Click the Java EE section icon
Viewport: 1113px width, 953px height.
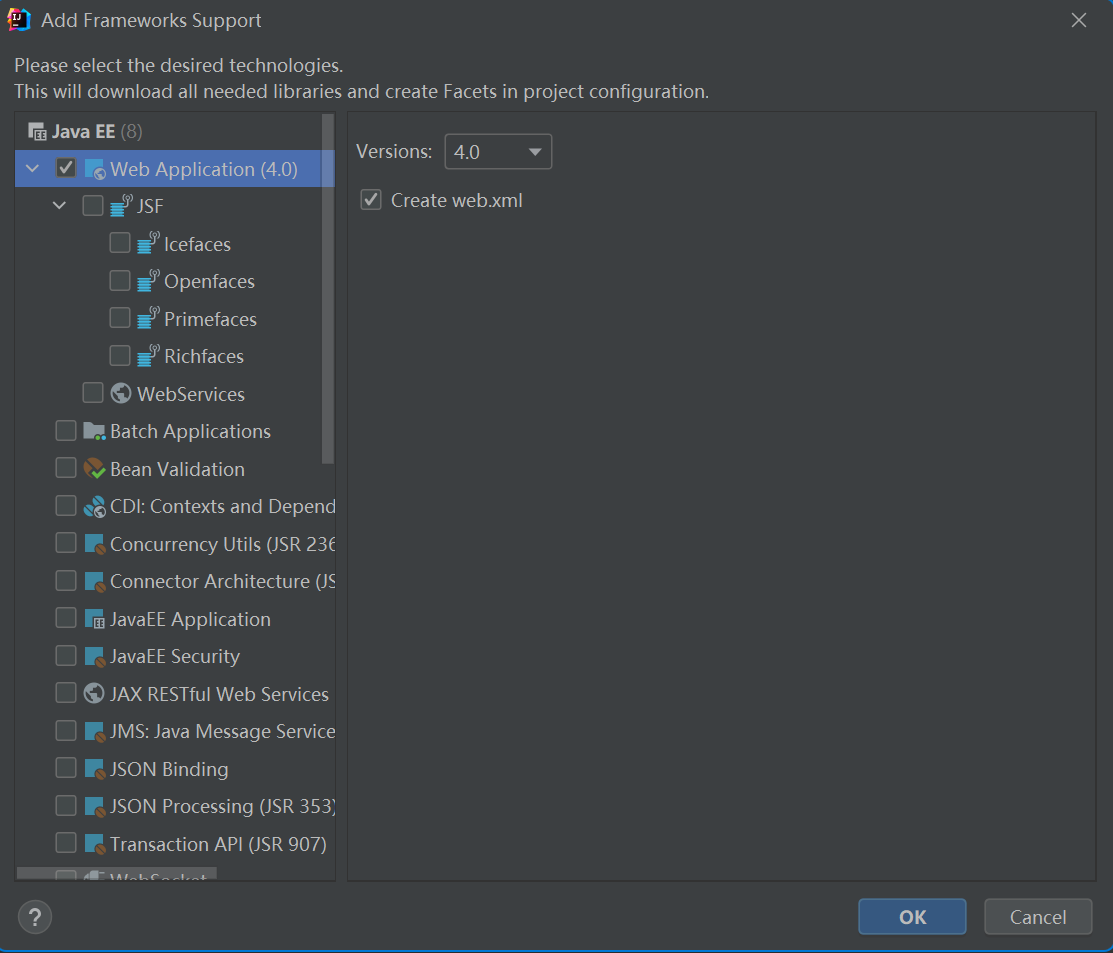click(x=36, y=131)
